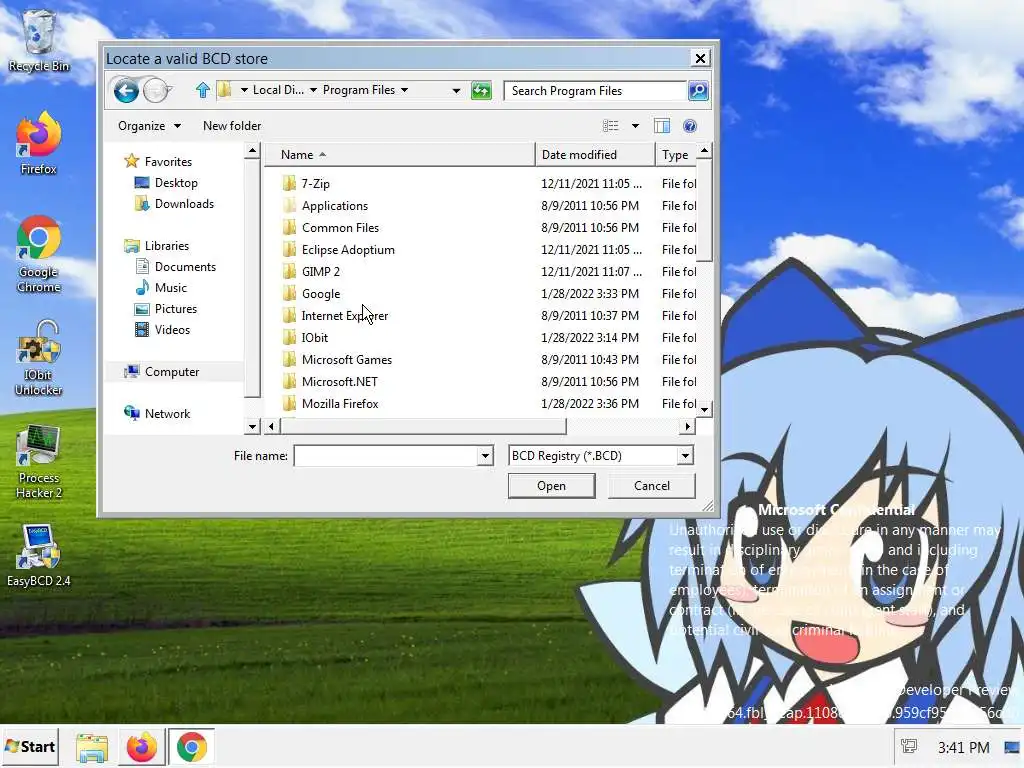This screenshot has width=1024, height=768.
Task: Sort files by Name column
Action: coord(399,155)
